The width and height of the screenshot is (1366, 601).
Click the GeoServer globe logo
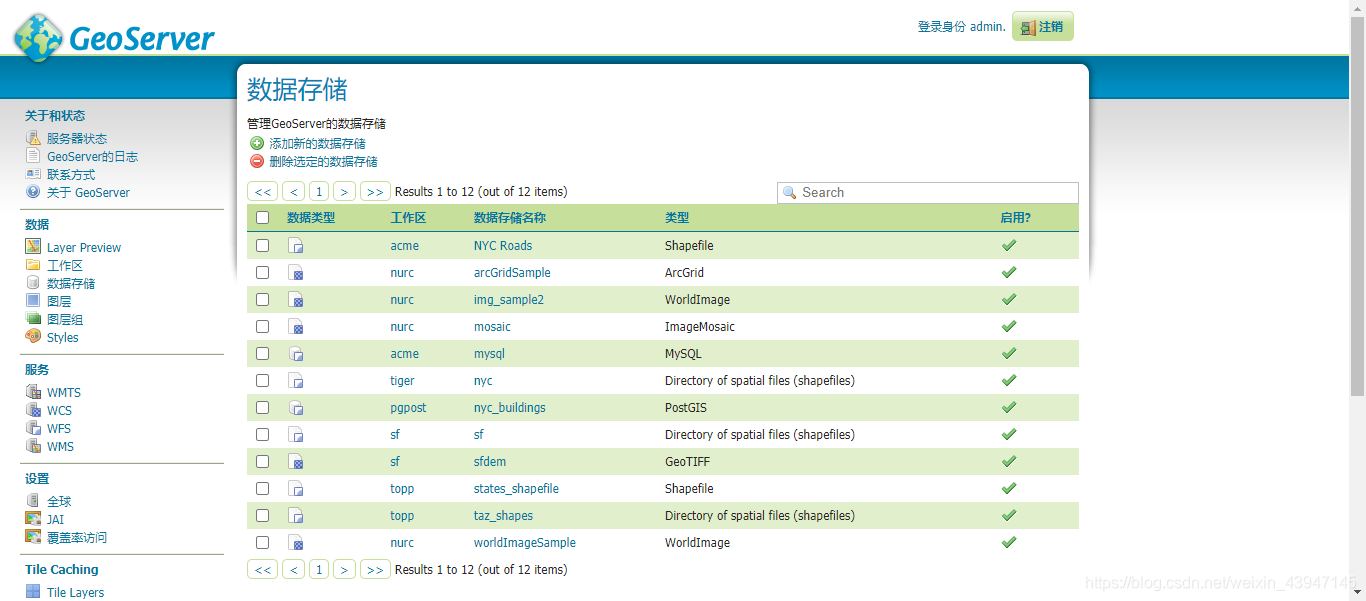tap(38, 37)
